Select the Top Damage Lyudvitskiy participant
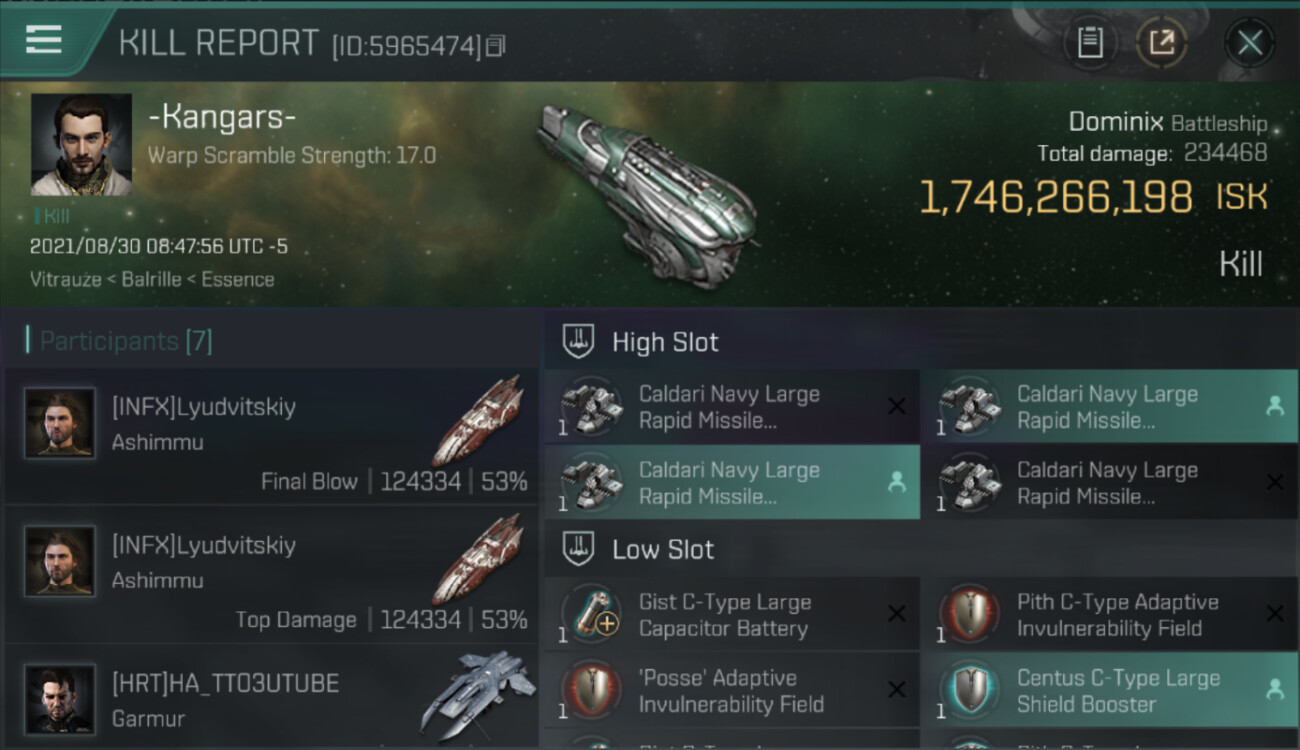1300x750 pixels. [x=271, y=575]
